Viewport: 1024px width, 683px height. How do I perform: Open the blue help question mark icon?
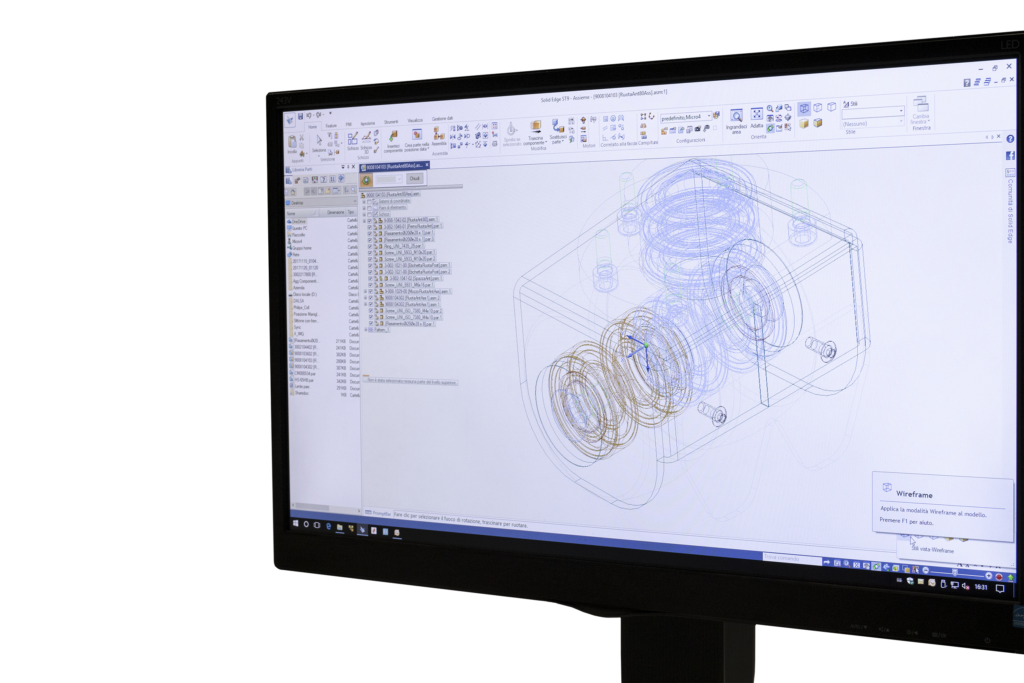(1010, 139)
